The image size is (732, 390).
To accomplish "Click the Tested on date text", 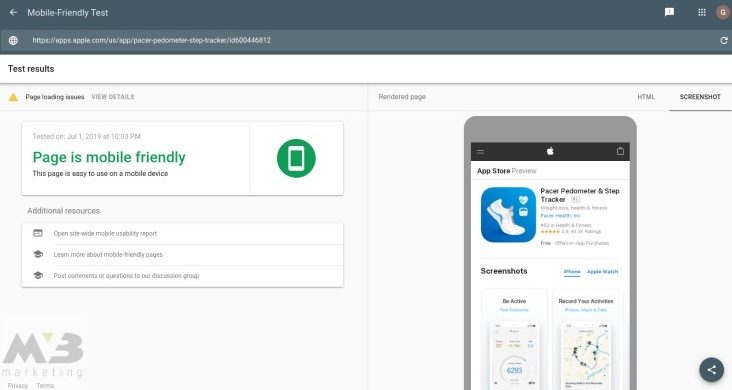I will (86, 136).
